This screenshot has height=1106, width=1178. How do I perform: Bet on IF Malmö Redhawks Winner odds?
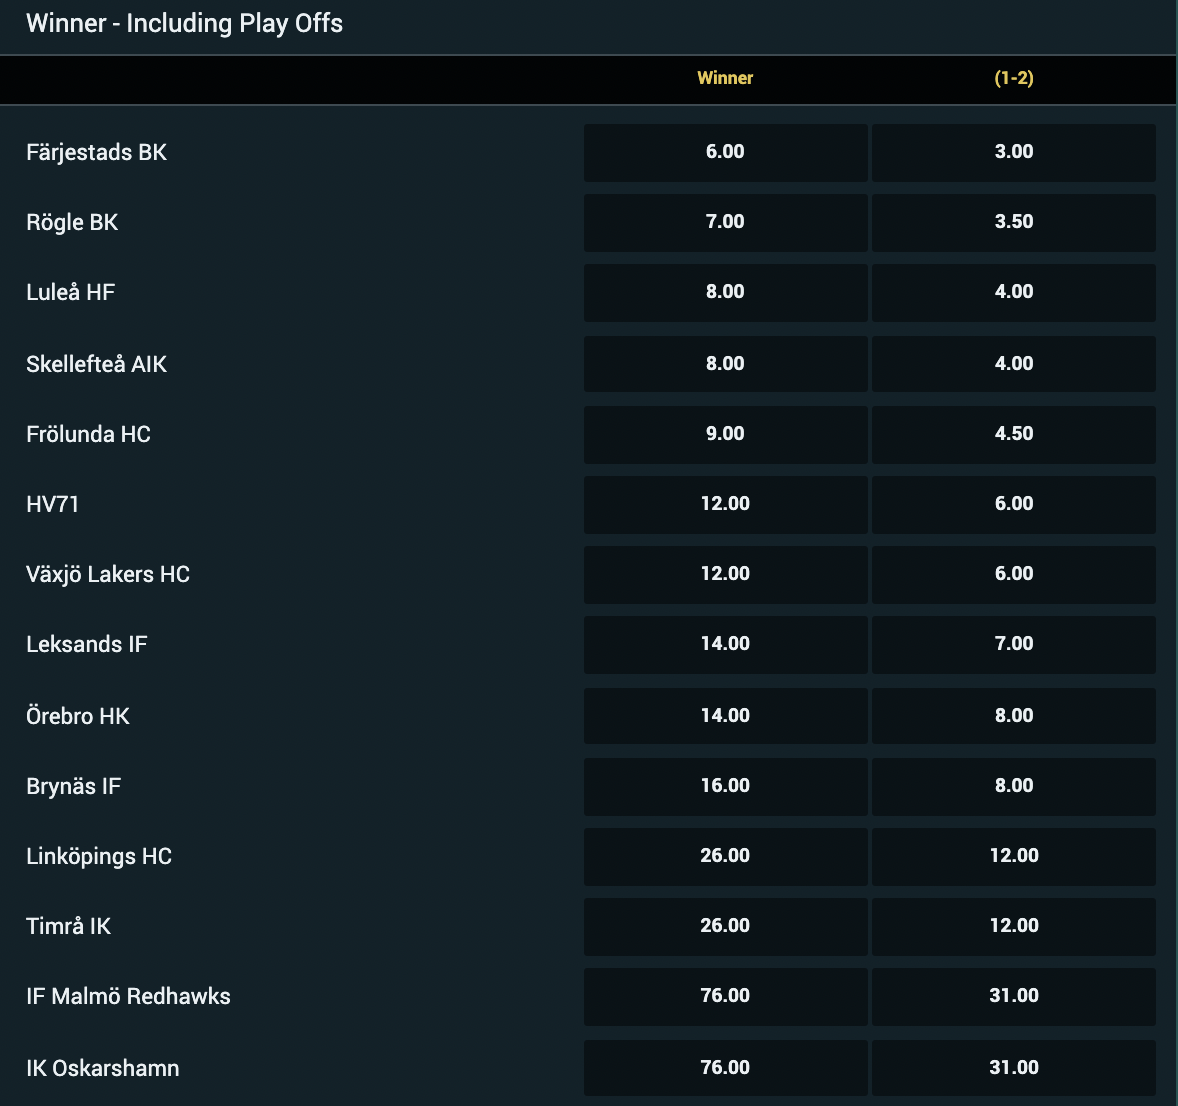(x=725, y=996)
